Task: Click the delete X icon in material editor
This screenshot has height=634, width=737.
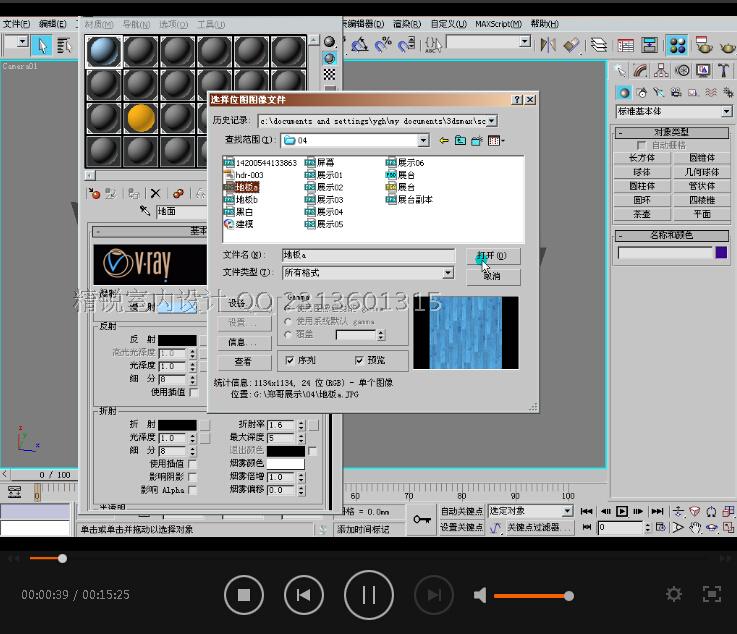Action: coord(156,193)
